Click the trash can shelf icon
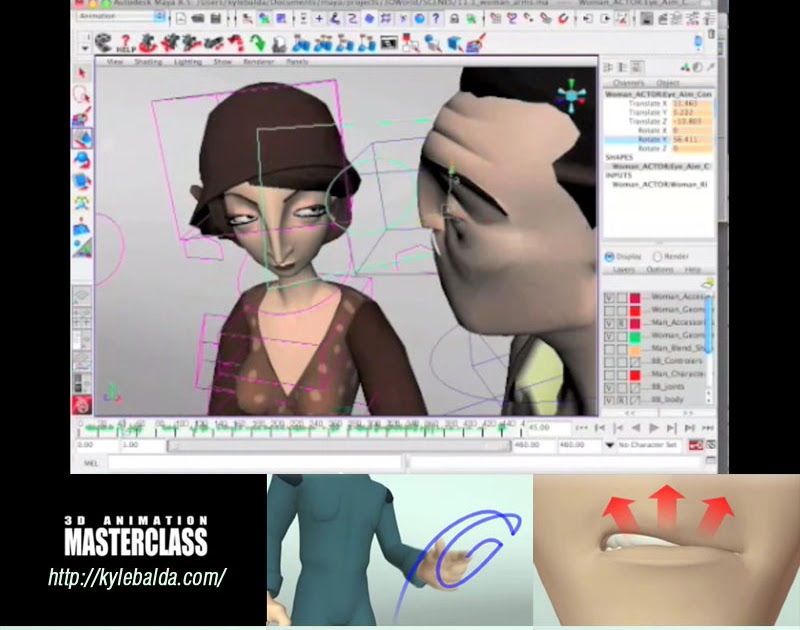800x630 pixels. pos(711,35)
